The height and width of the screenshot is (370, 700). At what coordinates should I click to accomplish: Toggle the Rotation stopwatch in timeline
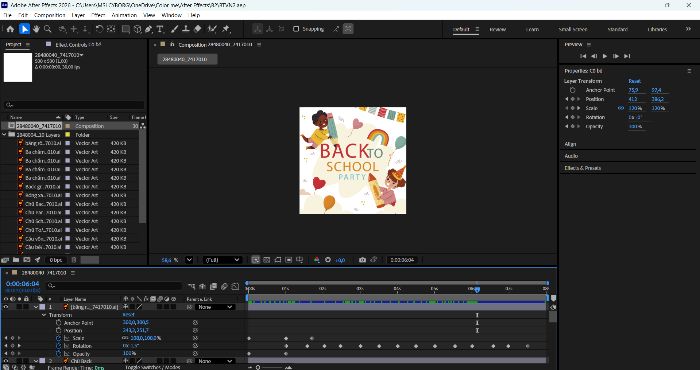(58, 346)
